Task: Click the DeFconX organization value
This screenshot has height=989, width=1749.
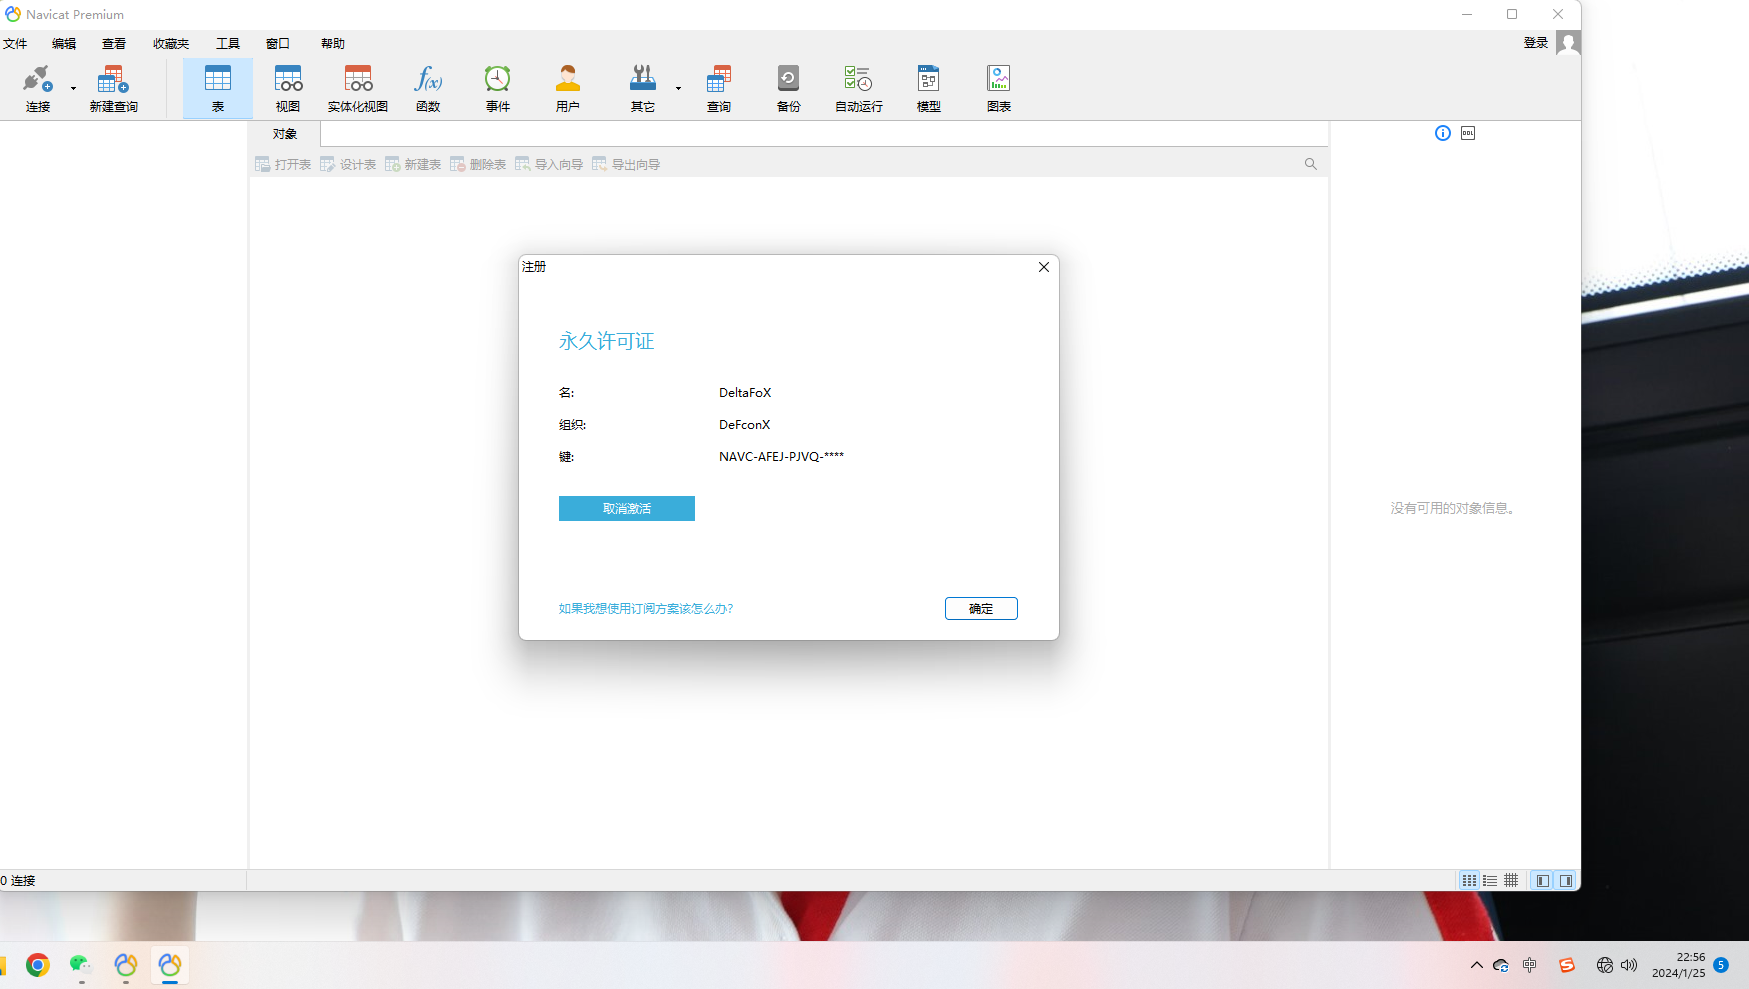Action: (x=744, y=425)
